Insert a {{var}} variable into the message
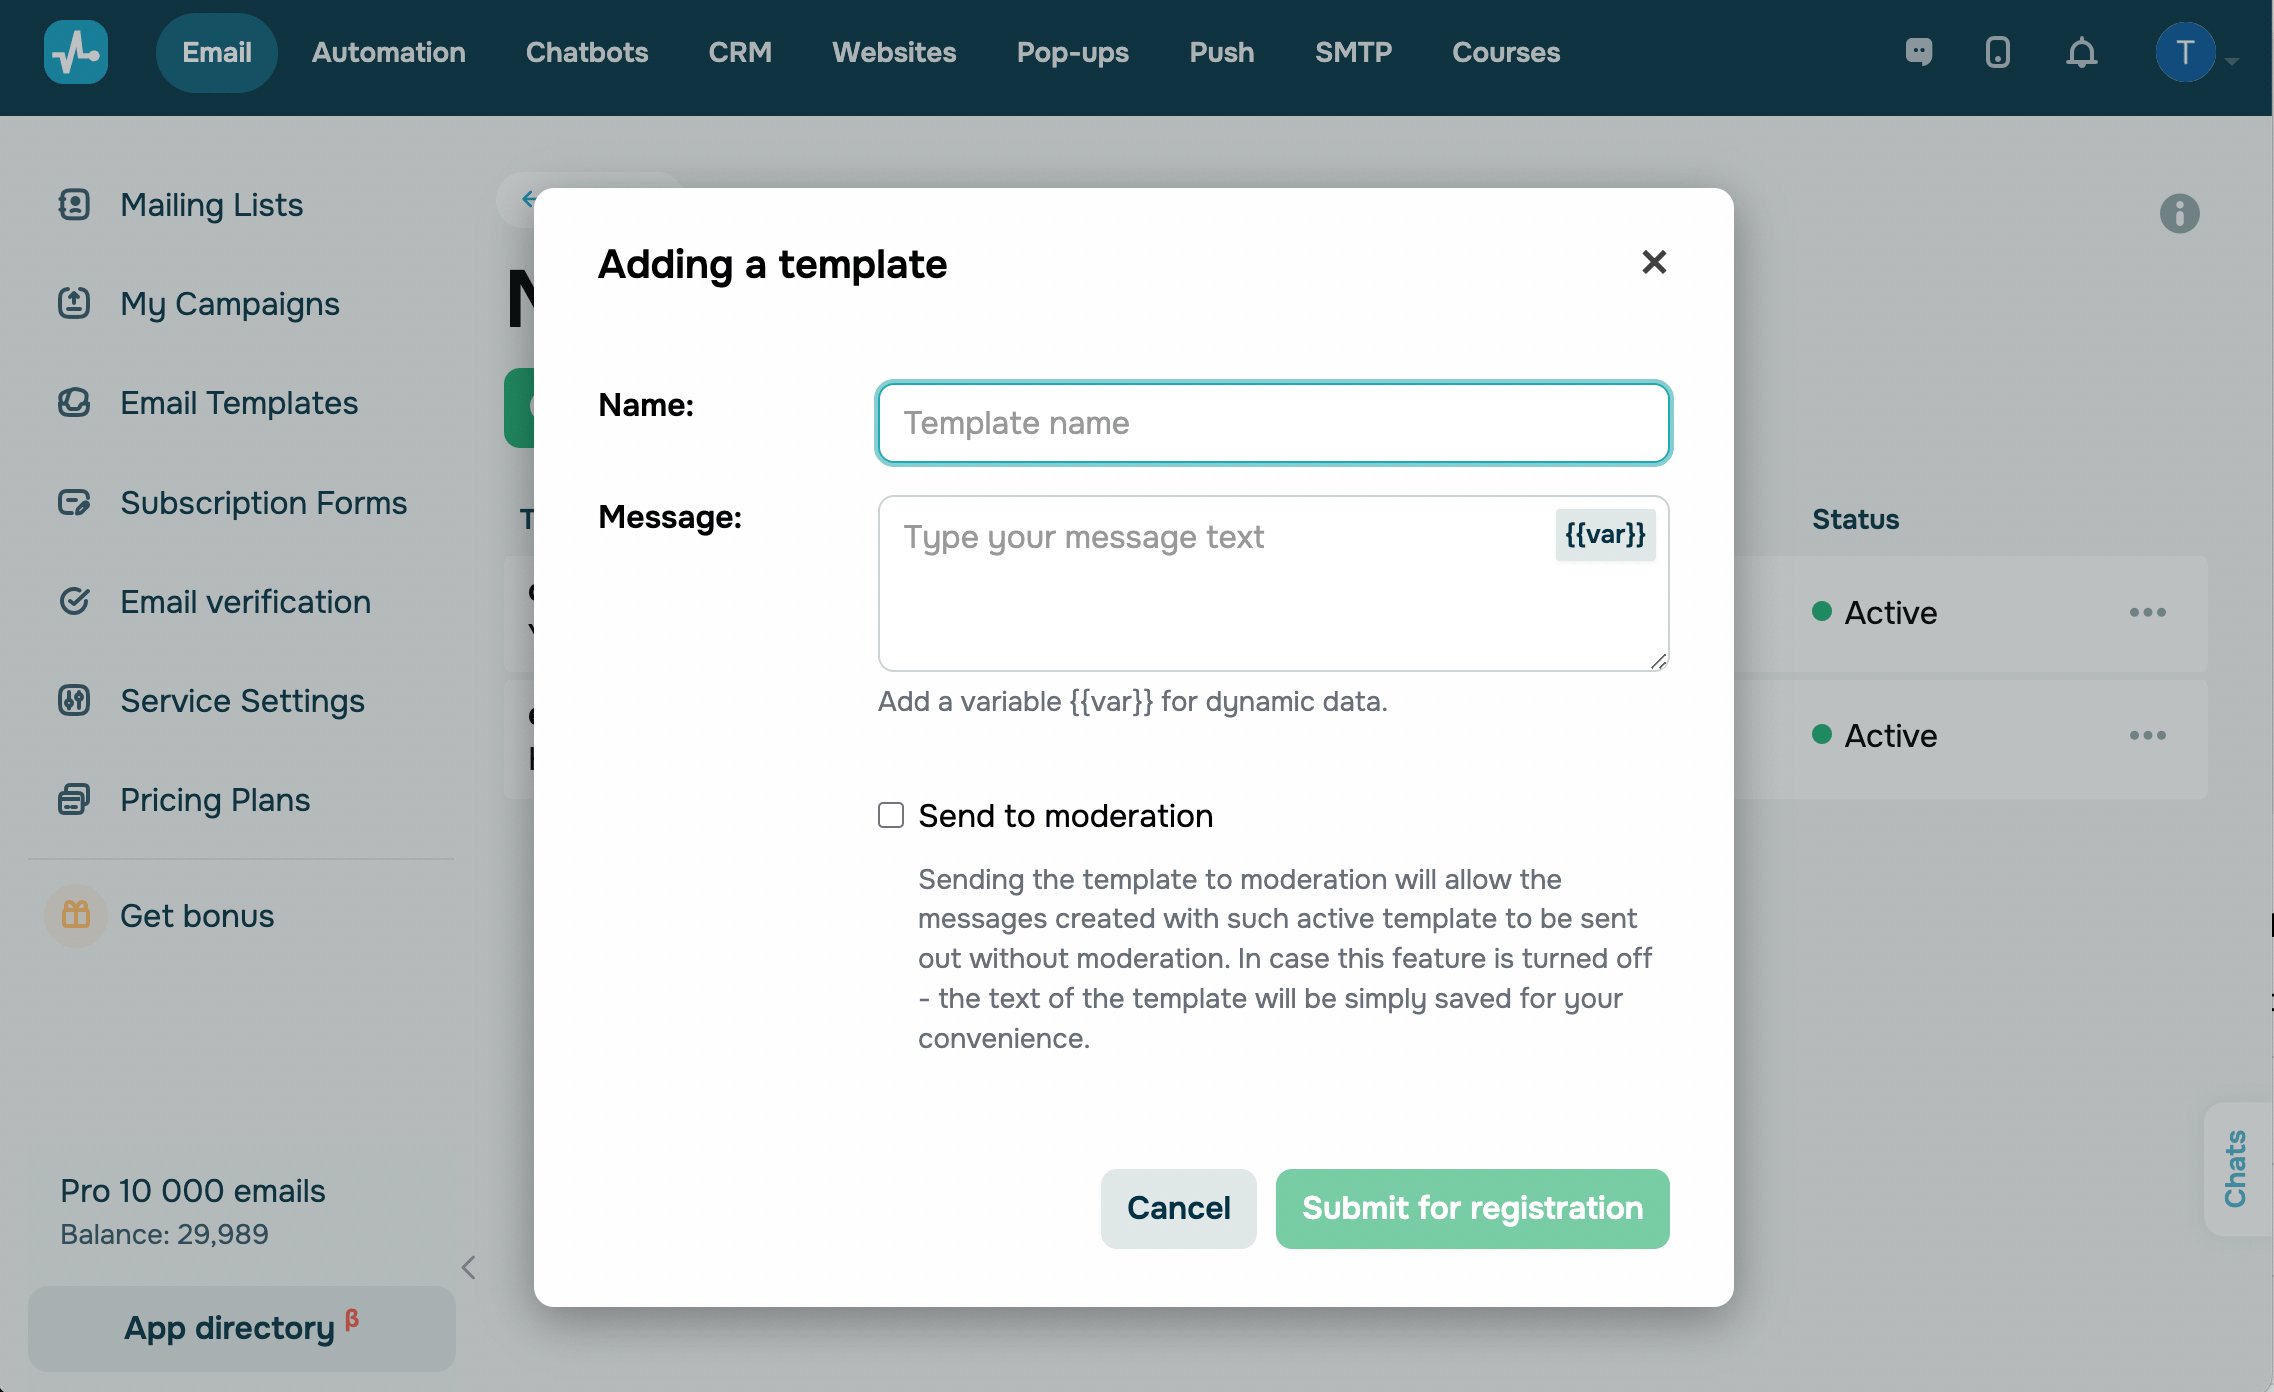 pyautogui.click(x=1605, y=535)
